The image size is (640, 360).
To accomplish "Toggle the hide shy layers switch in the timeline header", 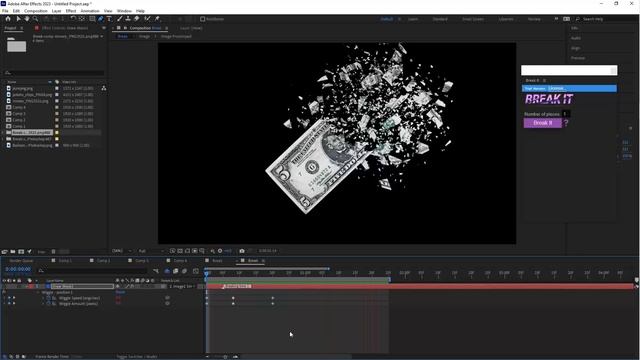I will [x=167, y=271].
